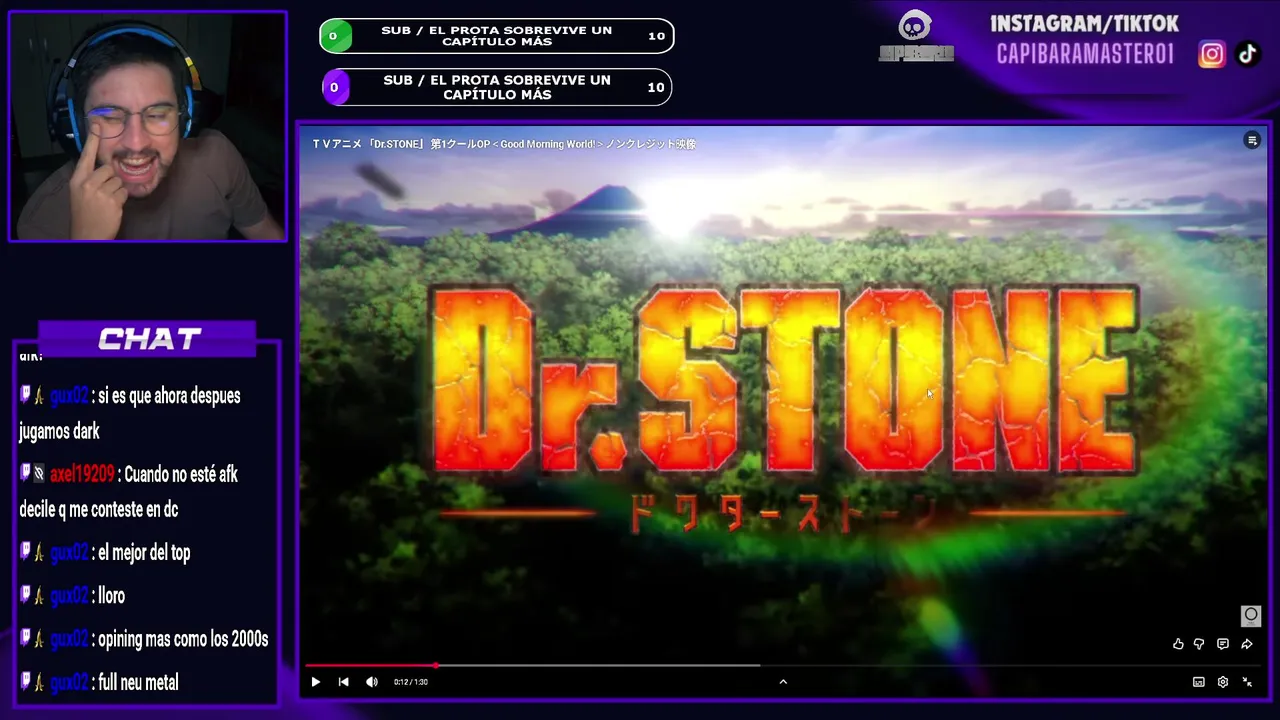This screenshot has width=1280, height=720.
Task: Click the purple sub goal bar
Action: pos(496,87)
